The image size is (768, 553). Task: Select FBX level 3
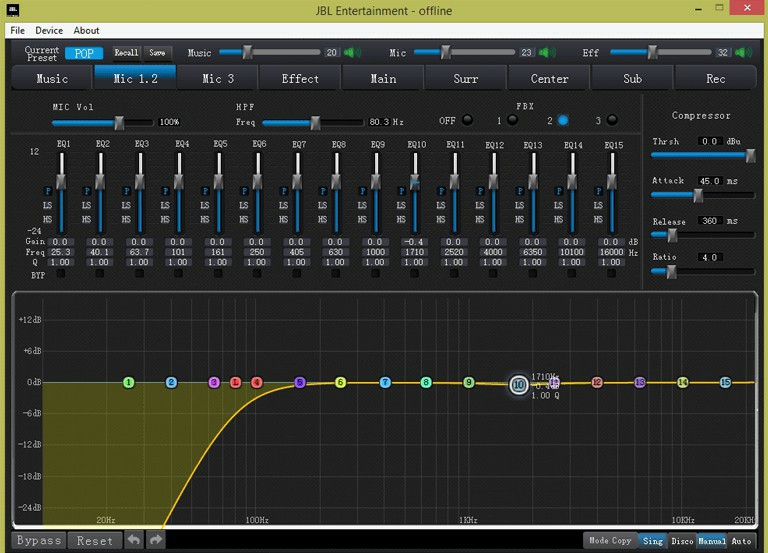coord(612,121)
